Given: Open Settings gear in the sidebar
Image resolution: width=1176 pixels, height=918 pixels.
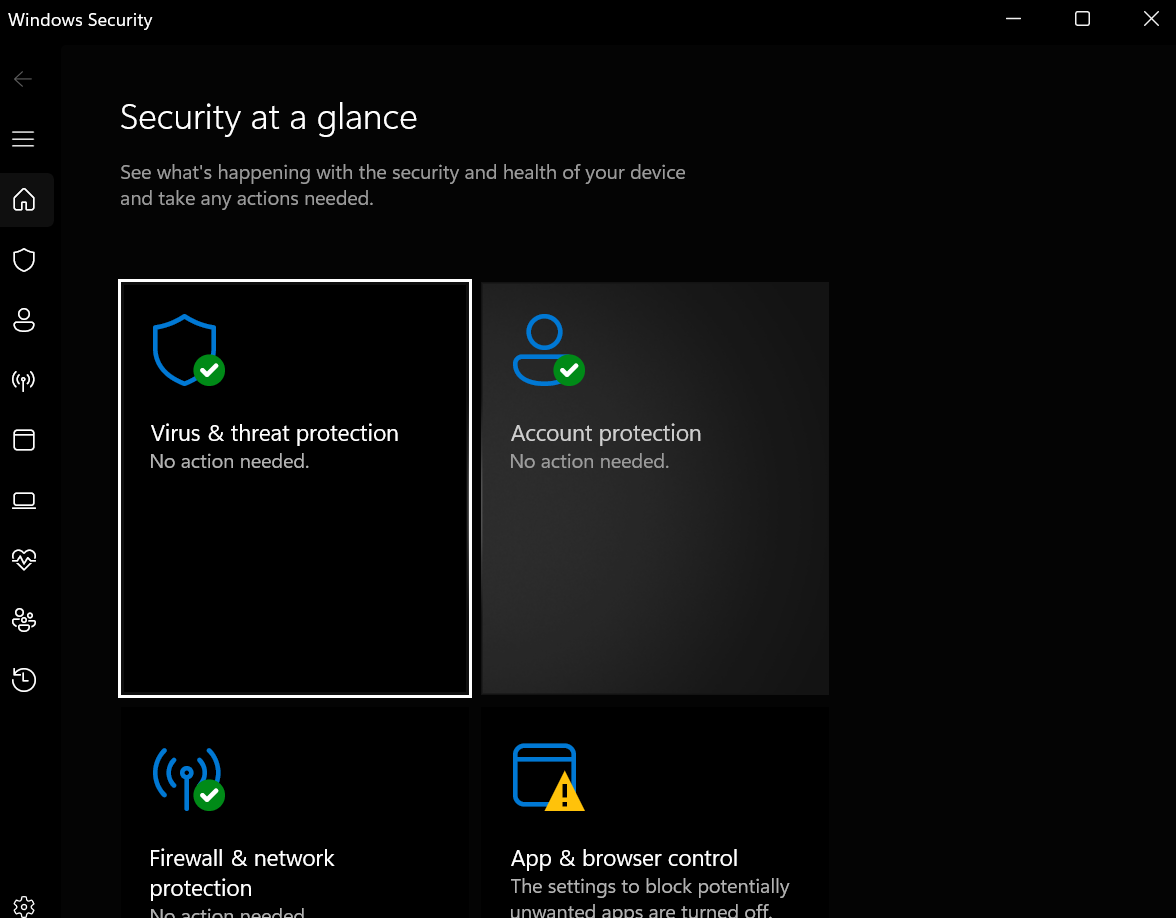Looking at the screenshot, I should [24, 906].
